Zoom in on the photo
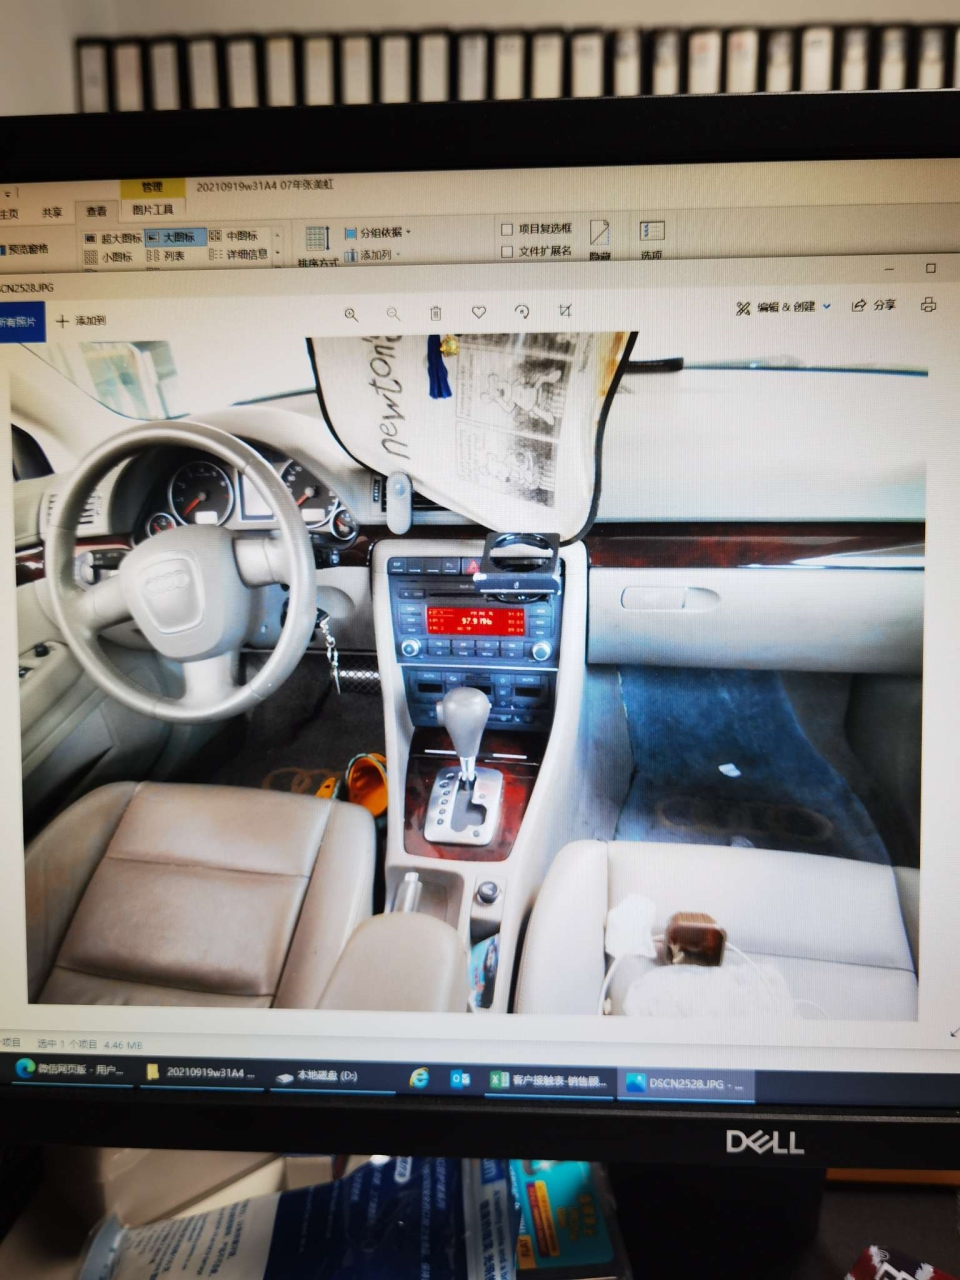This screenshot has height=1280, width=960. [x=351, y=314]
